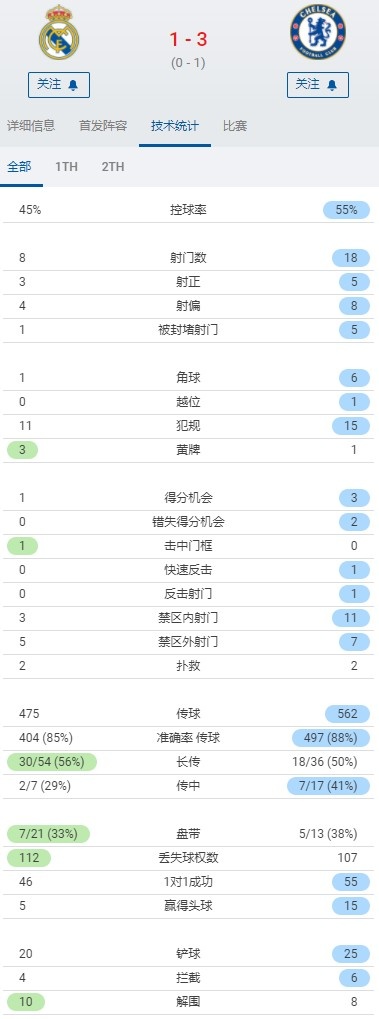The width and height of the screenshot is (379, 1019).
Task: Show first half stats with 1TH
Action: pos(66,167)
